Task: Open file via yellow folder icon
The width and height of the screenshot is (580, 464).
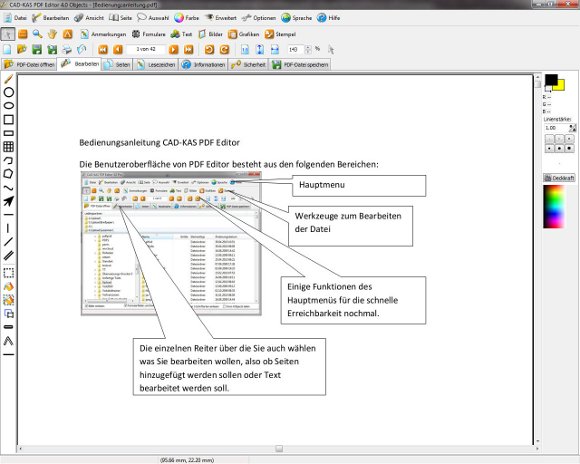Action: (22, 49)
